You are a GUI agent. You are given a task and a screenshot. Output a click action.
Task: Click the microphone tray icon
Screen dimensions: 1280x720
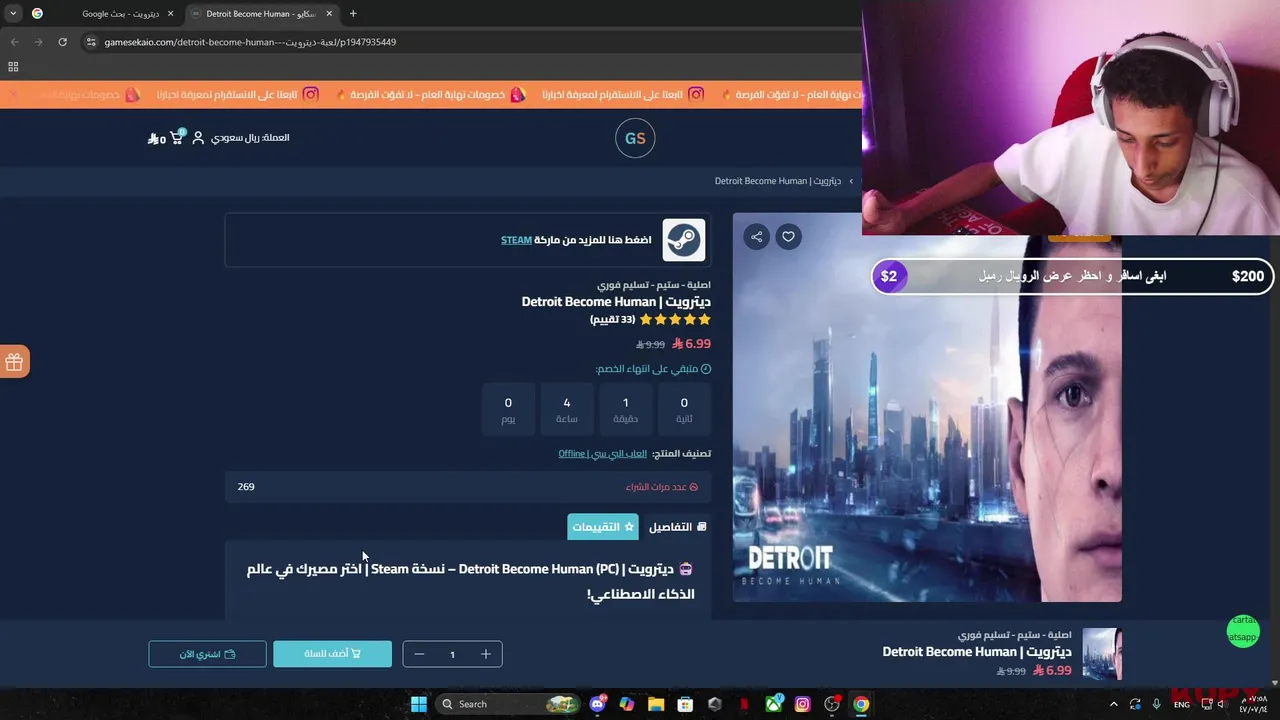coord(1156,704)
